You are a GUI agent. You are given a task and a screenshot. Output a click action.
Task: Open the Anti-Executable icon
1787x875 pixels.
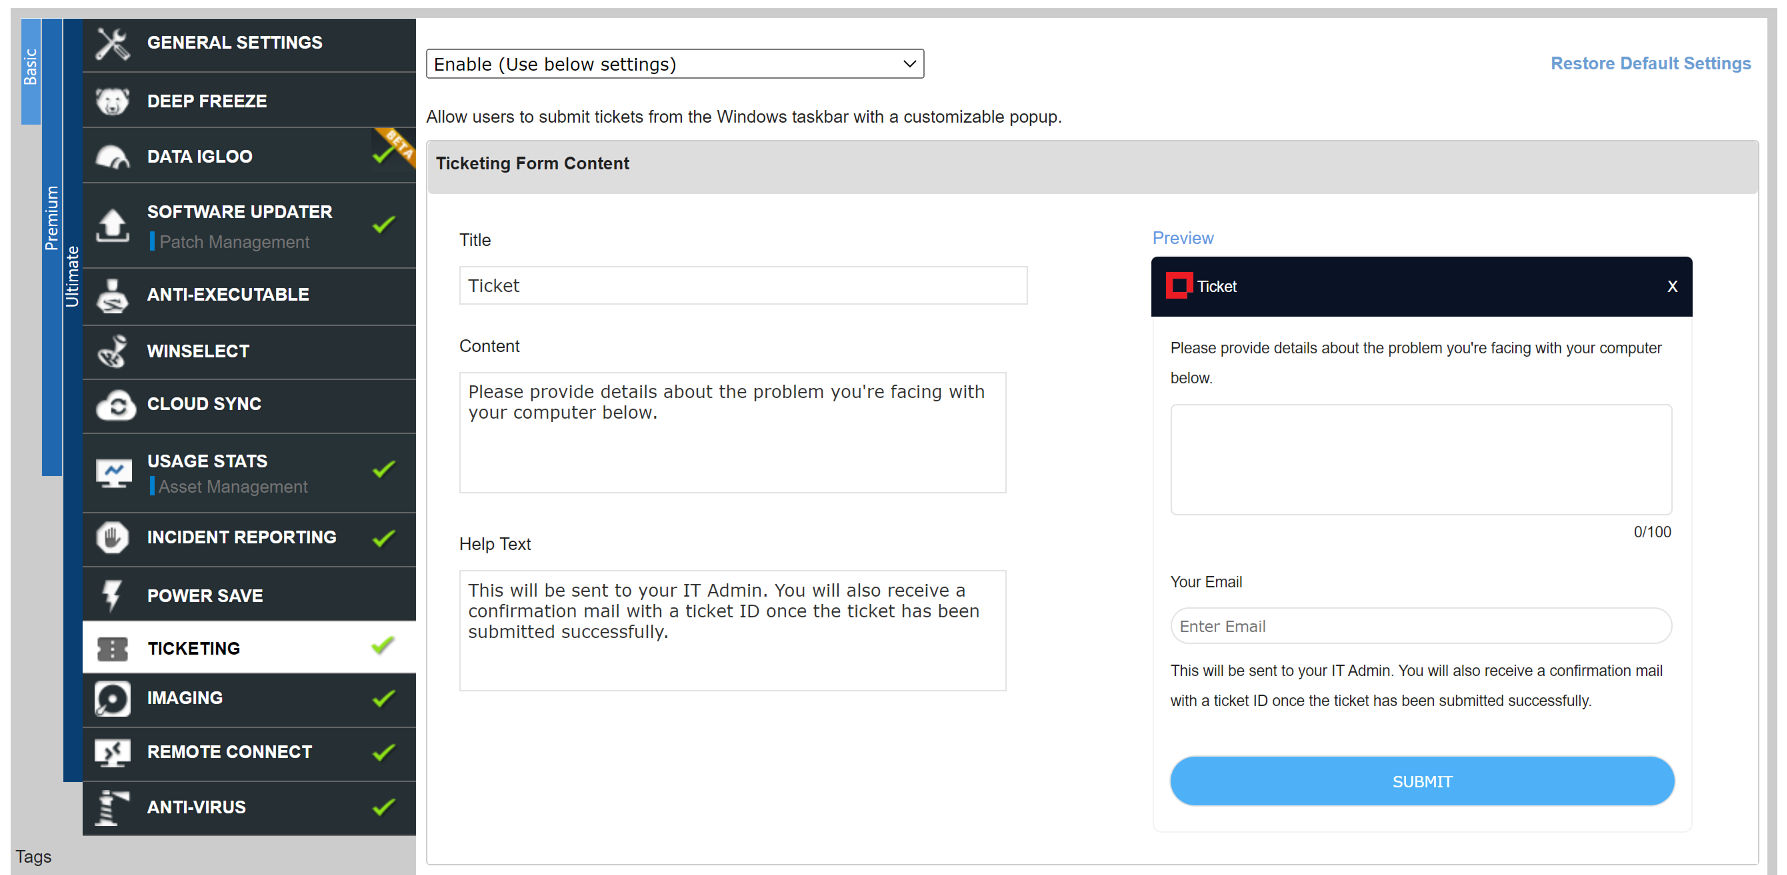click(113, 296)
